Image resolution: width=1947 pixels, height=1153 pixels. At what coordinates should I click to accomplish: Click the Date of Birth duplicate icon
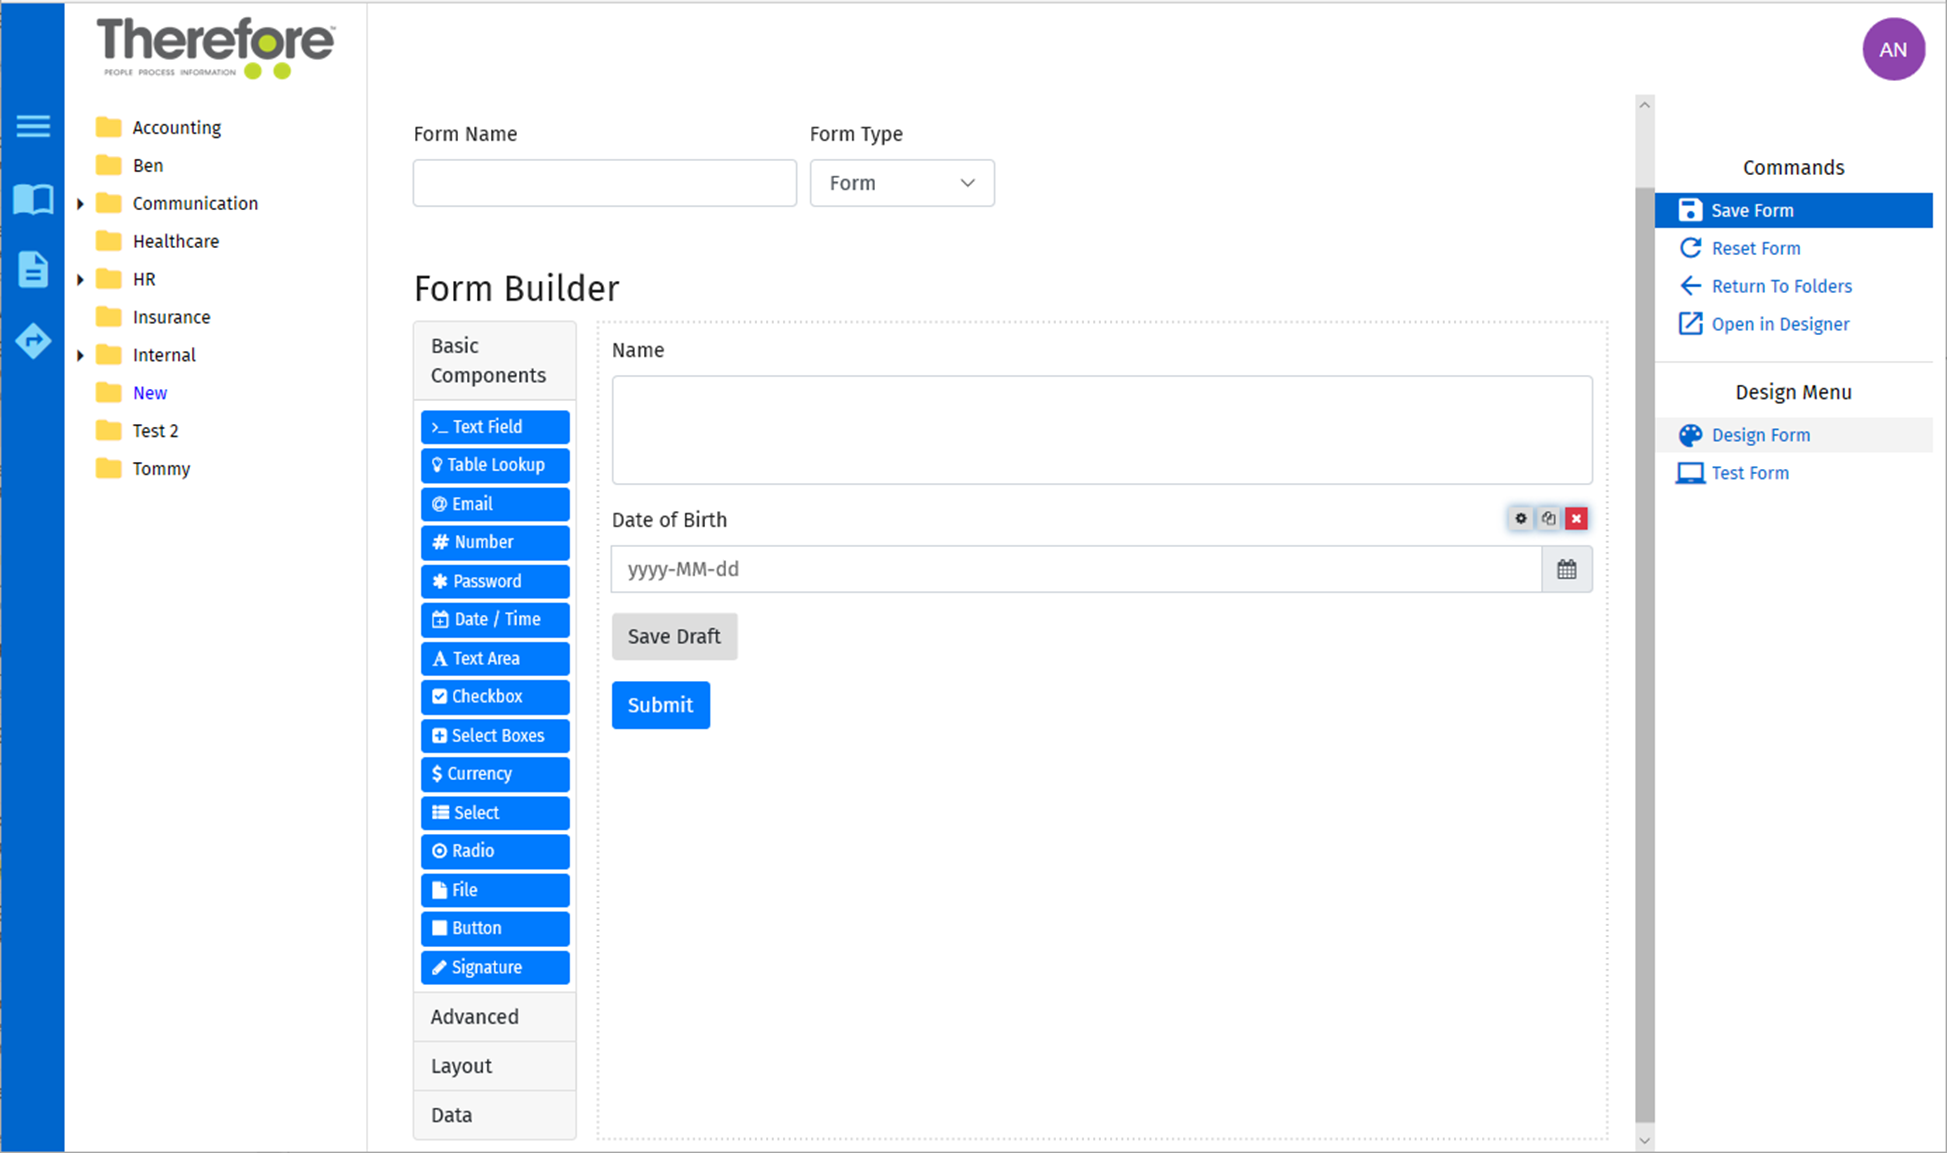(x=1548, y=517)
